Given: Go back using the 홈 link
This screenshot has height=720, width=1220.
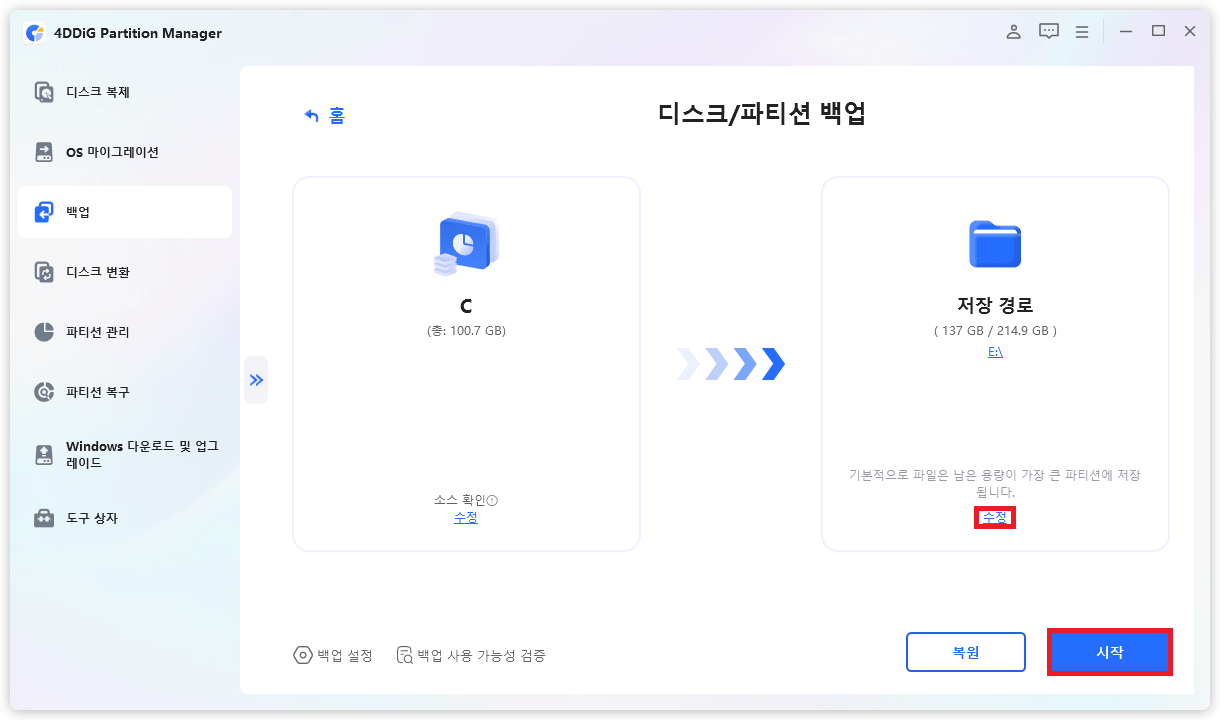Looking at the screenshot, I should click(325, 115).
